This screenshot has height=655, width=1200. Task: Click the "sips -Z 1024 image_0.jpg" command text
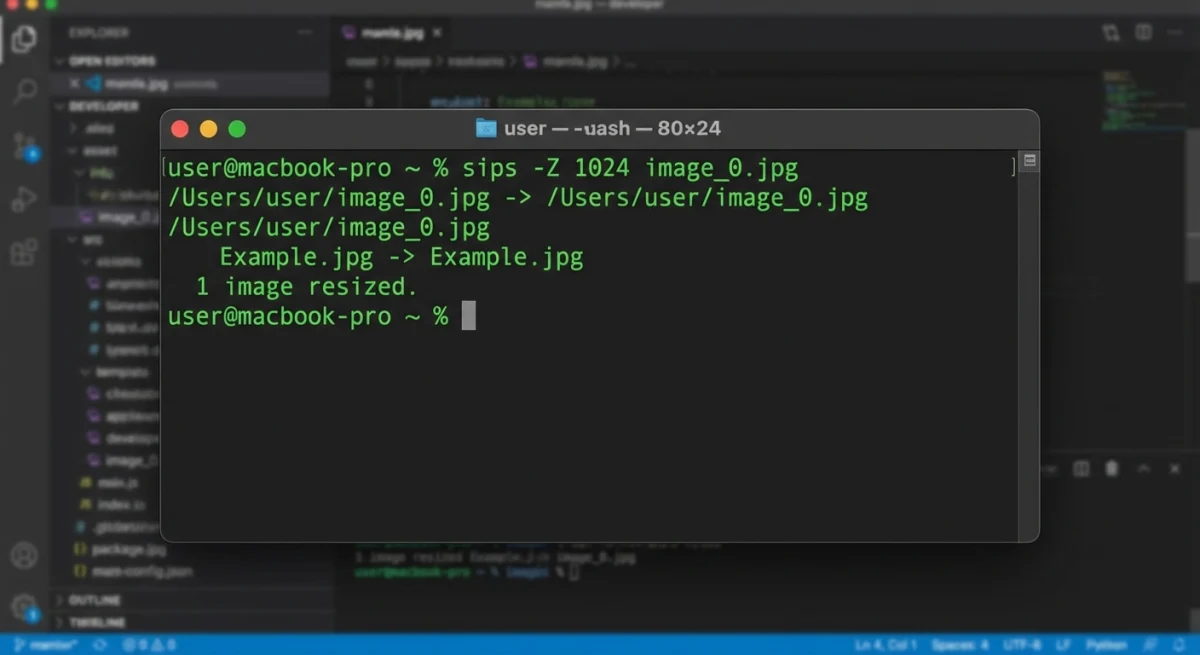pyautogui.click(x=630, y=168)
